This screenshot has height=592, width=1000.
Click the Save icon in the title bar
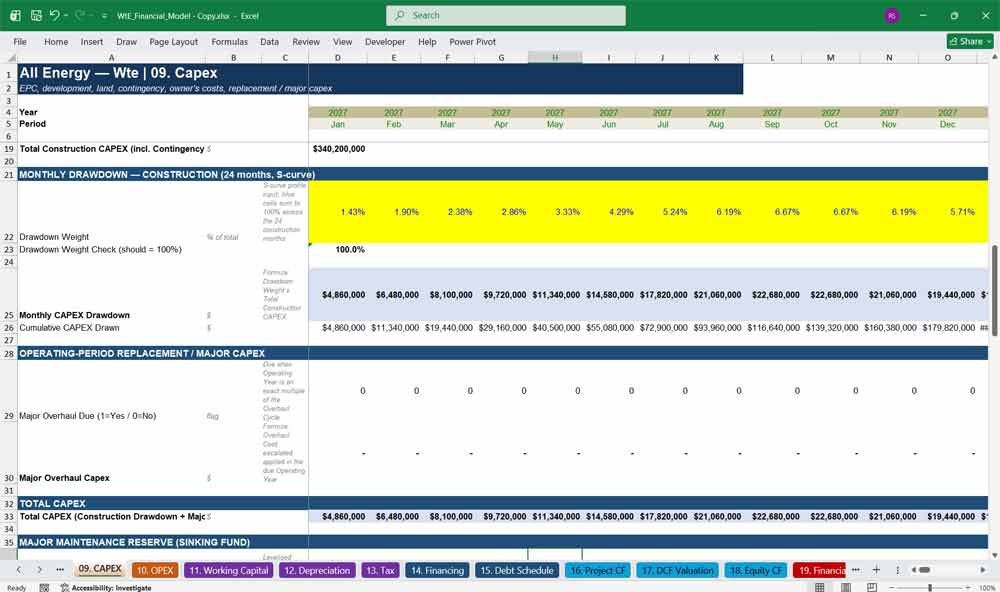[36, 15]
